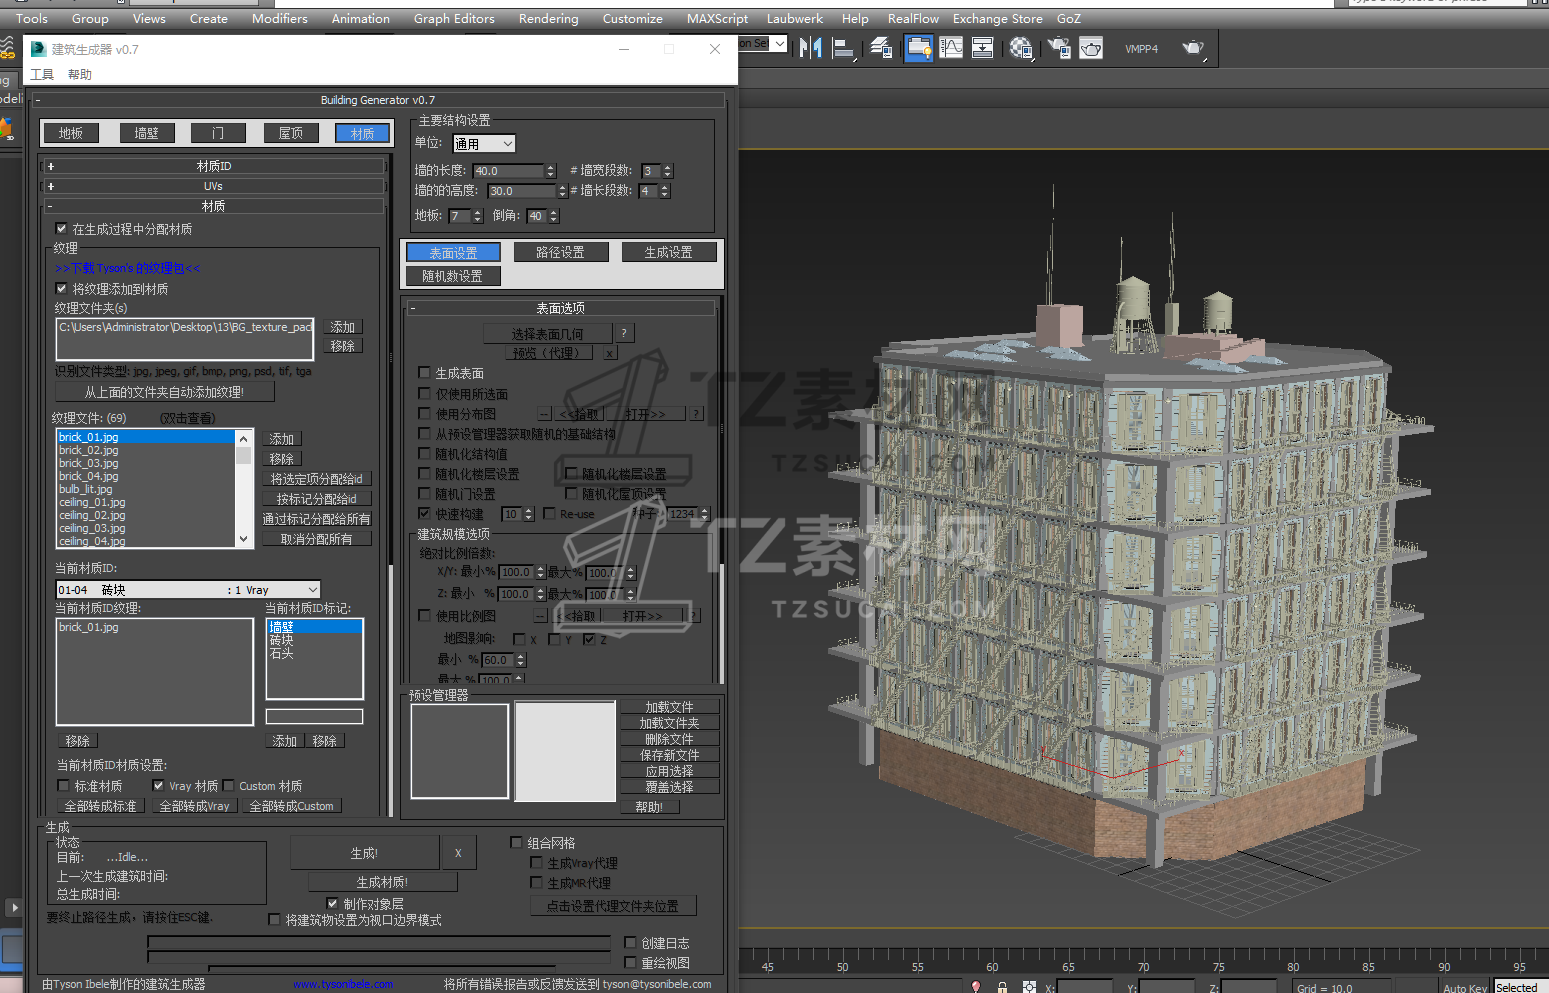Open the Schematic View icon
The height and width of the screenshot is (993, 1549).
[x=983, y=48]
